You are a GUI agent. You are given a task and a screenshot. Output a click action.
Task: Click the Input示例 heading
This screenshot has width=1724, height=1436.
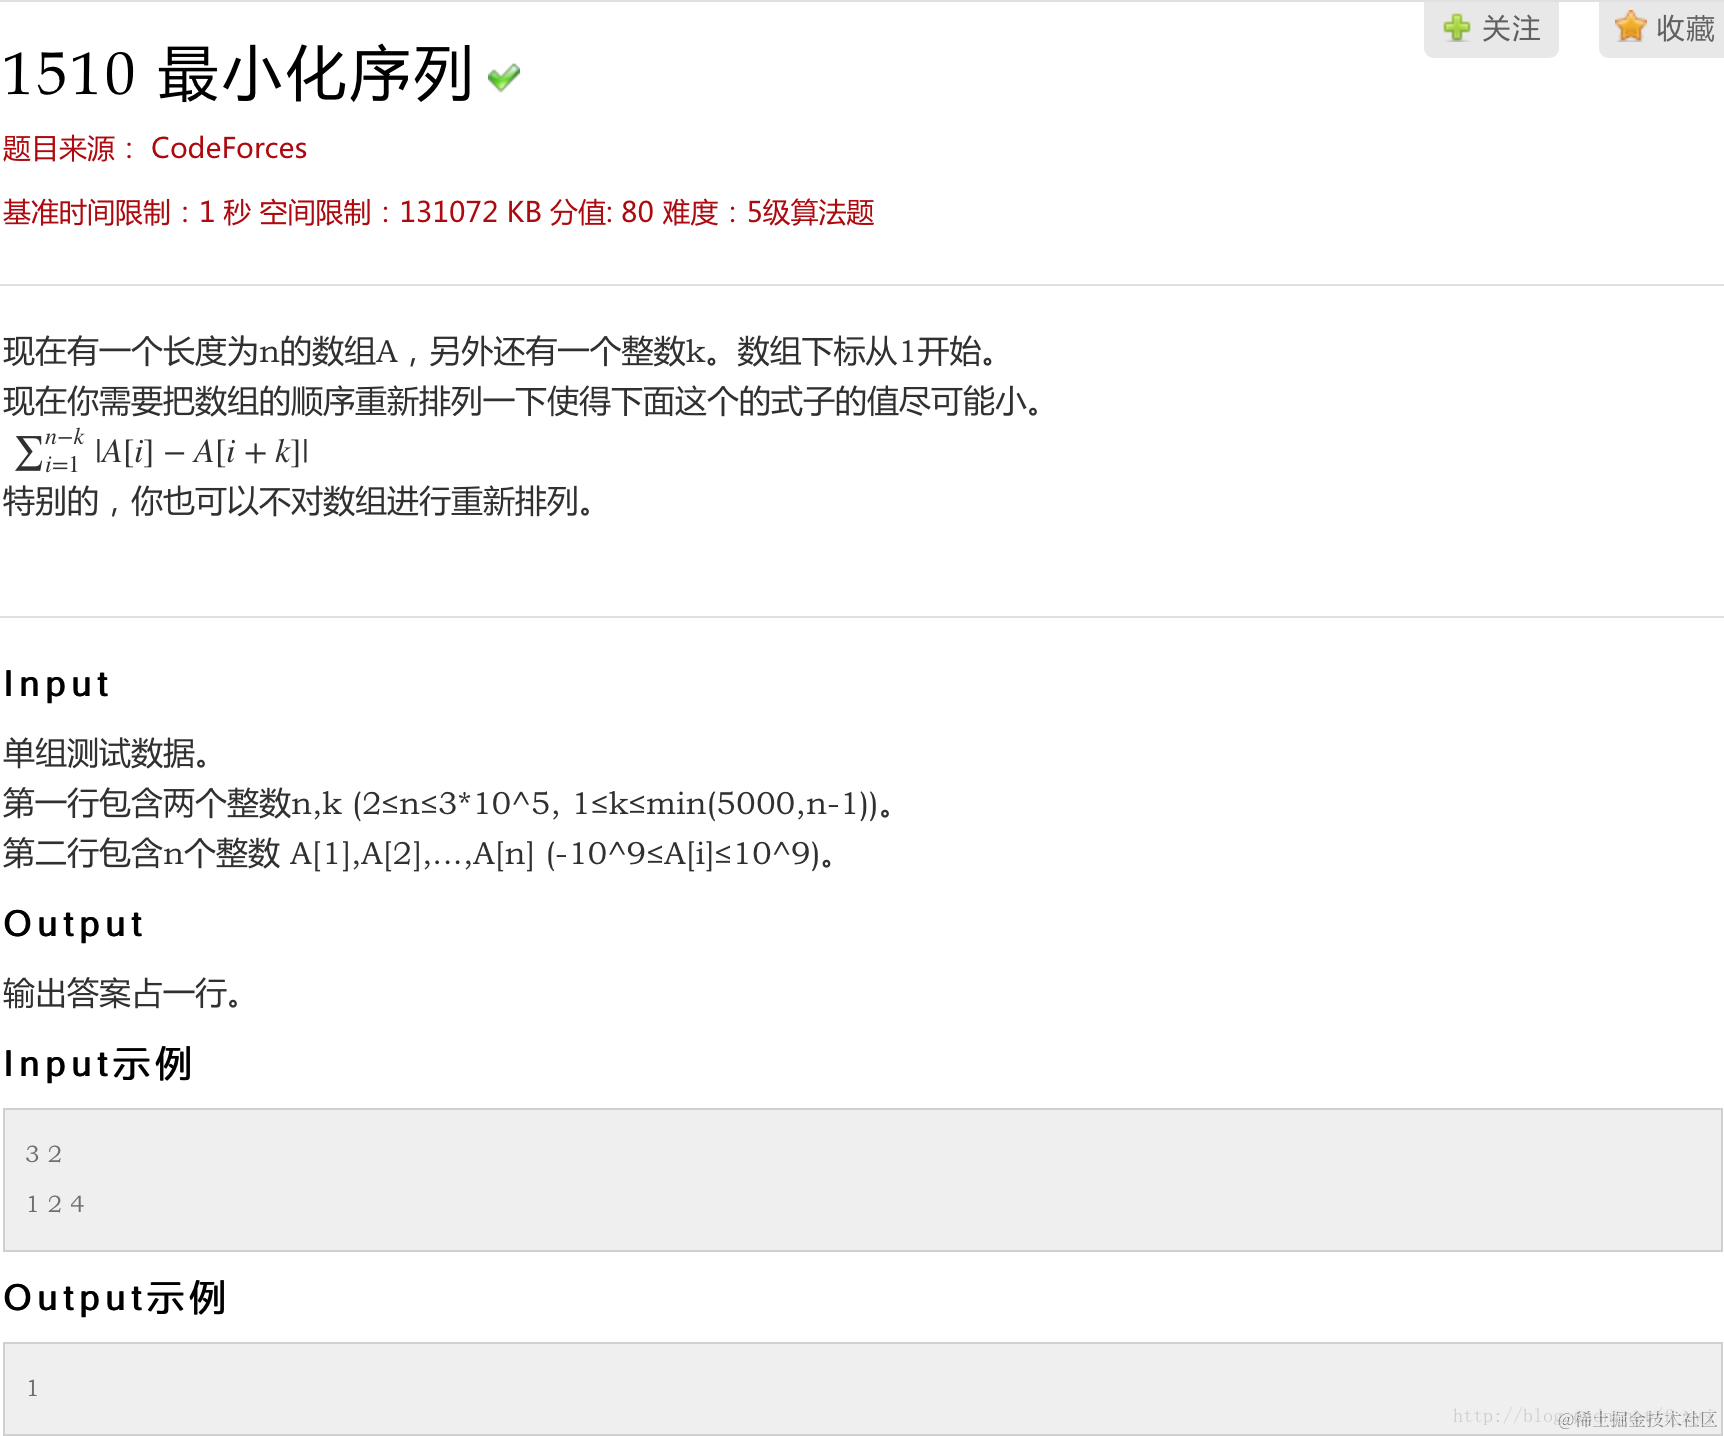[97, 1064]
